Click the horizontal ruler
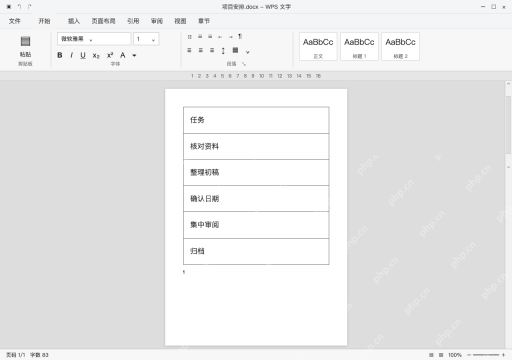 [x=256, y=76]
